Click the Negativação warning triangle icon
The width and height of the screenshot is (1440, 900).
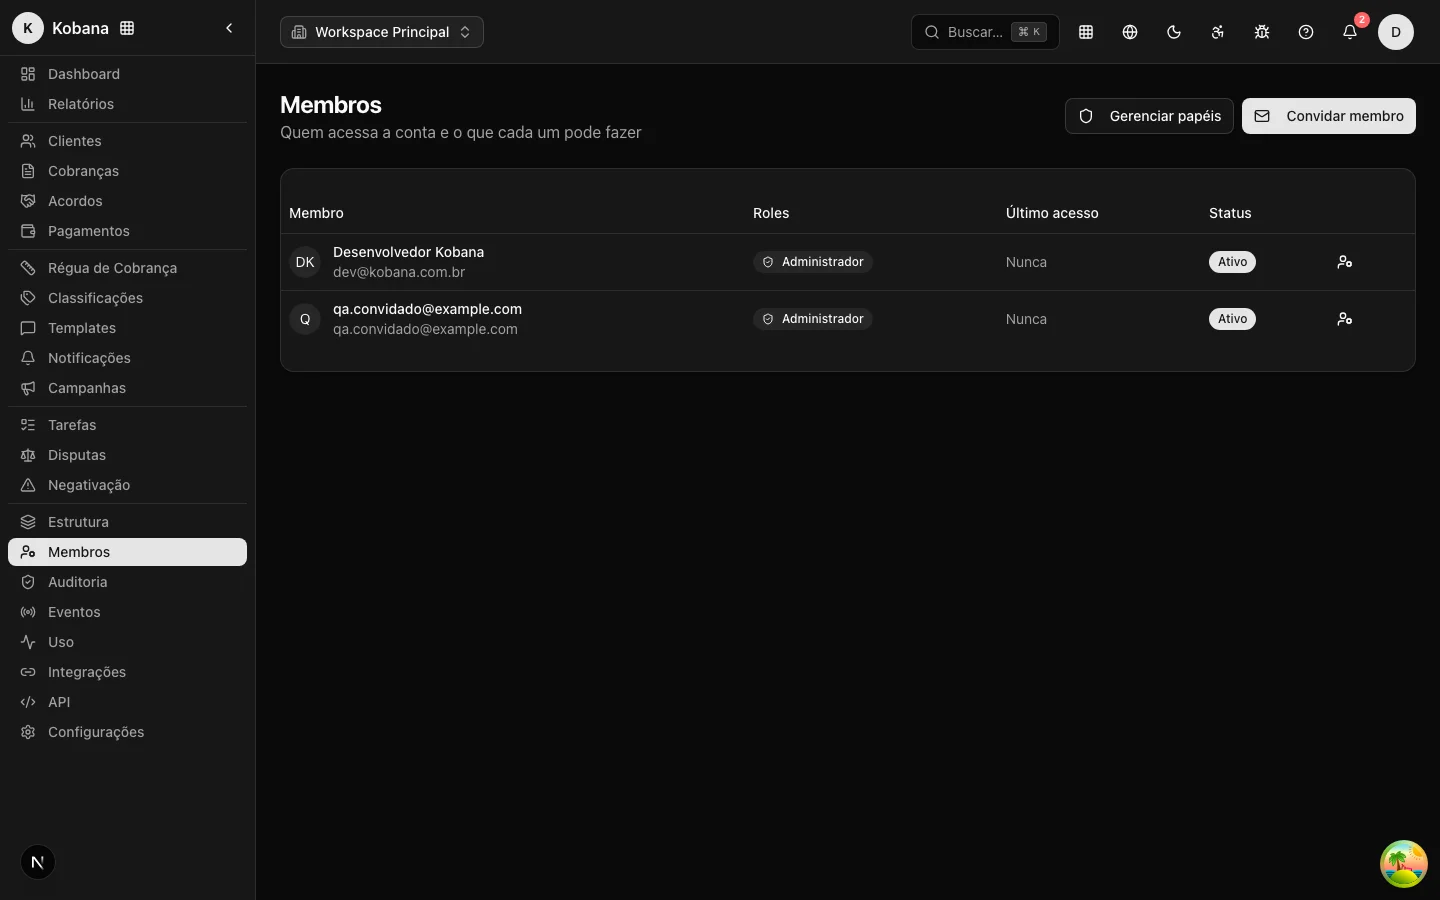click(28, 485)
